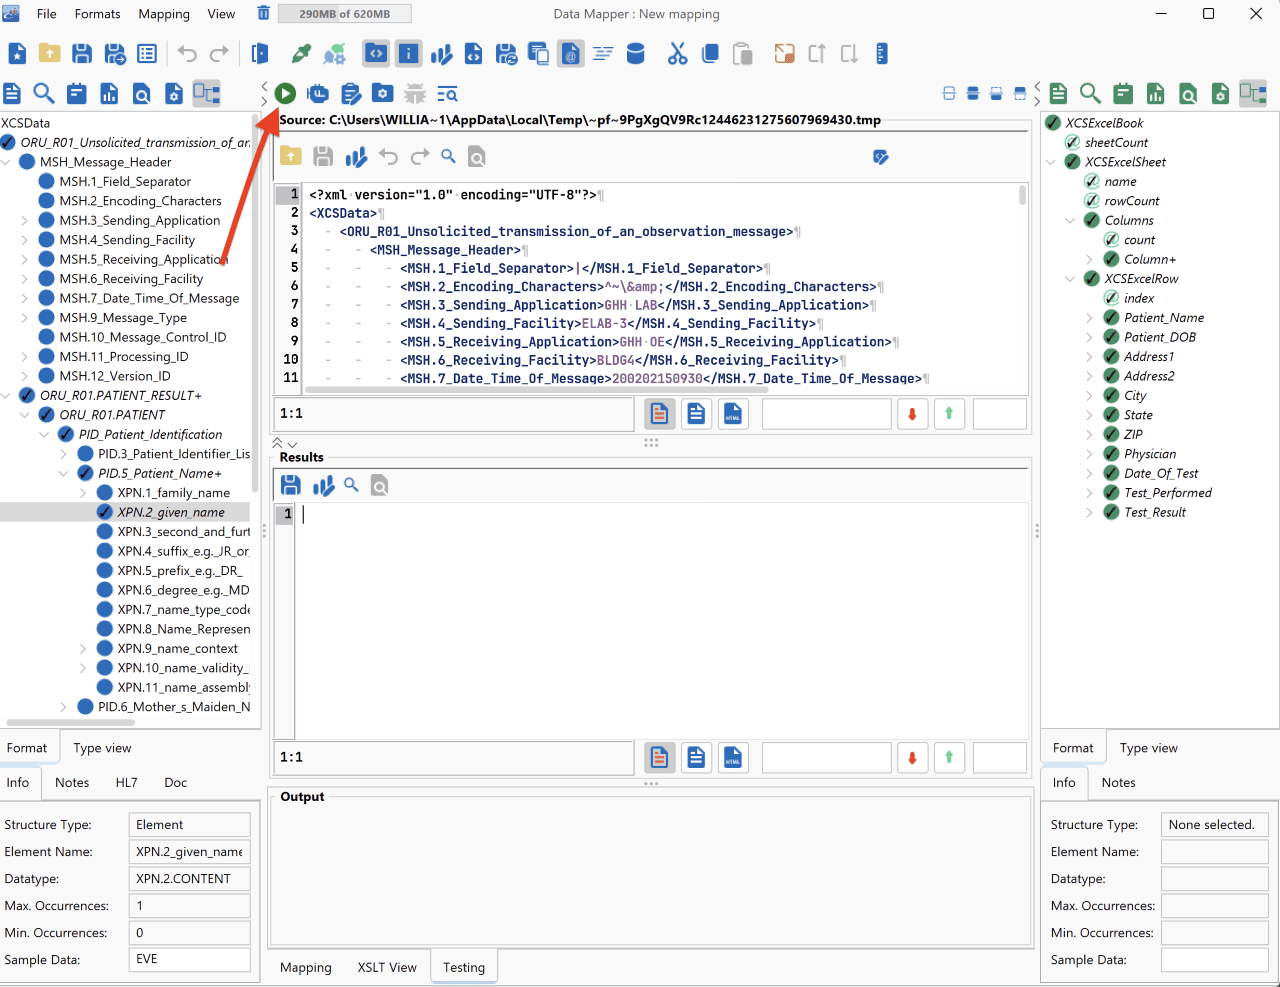1280x987 pixels.
Task: Expand the Patient_Name node in target tree
Action: [1090, 318]
